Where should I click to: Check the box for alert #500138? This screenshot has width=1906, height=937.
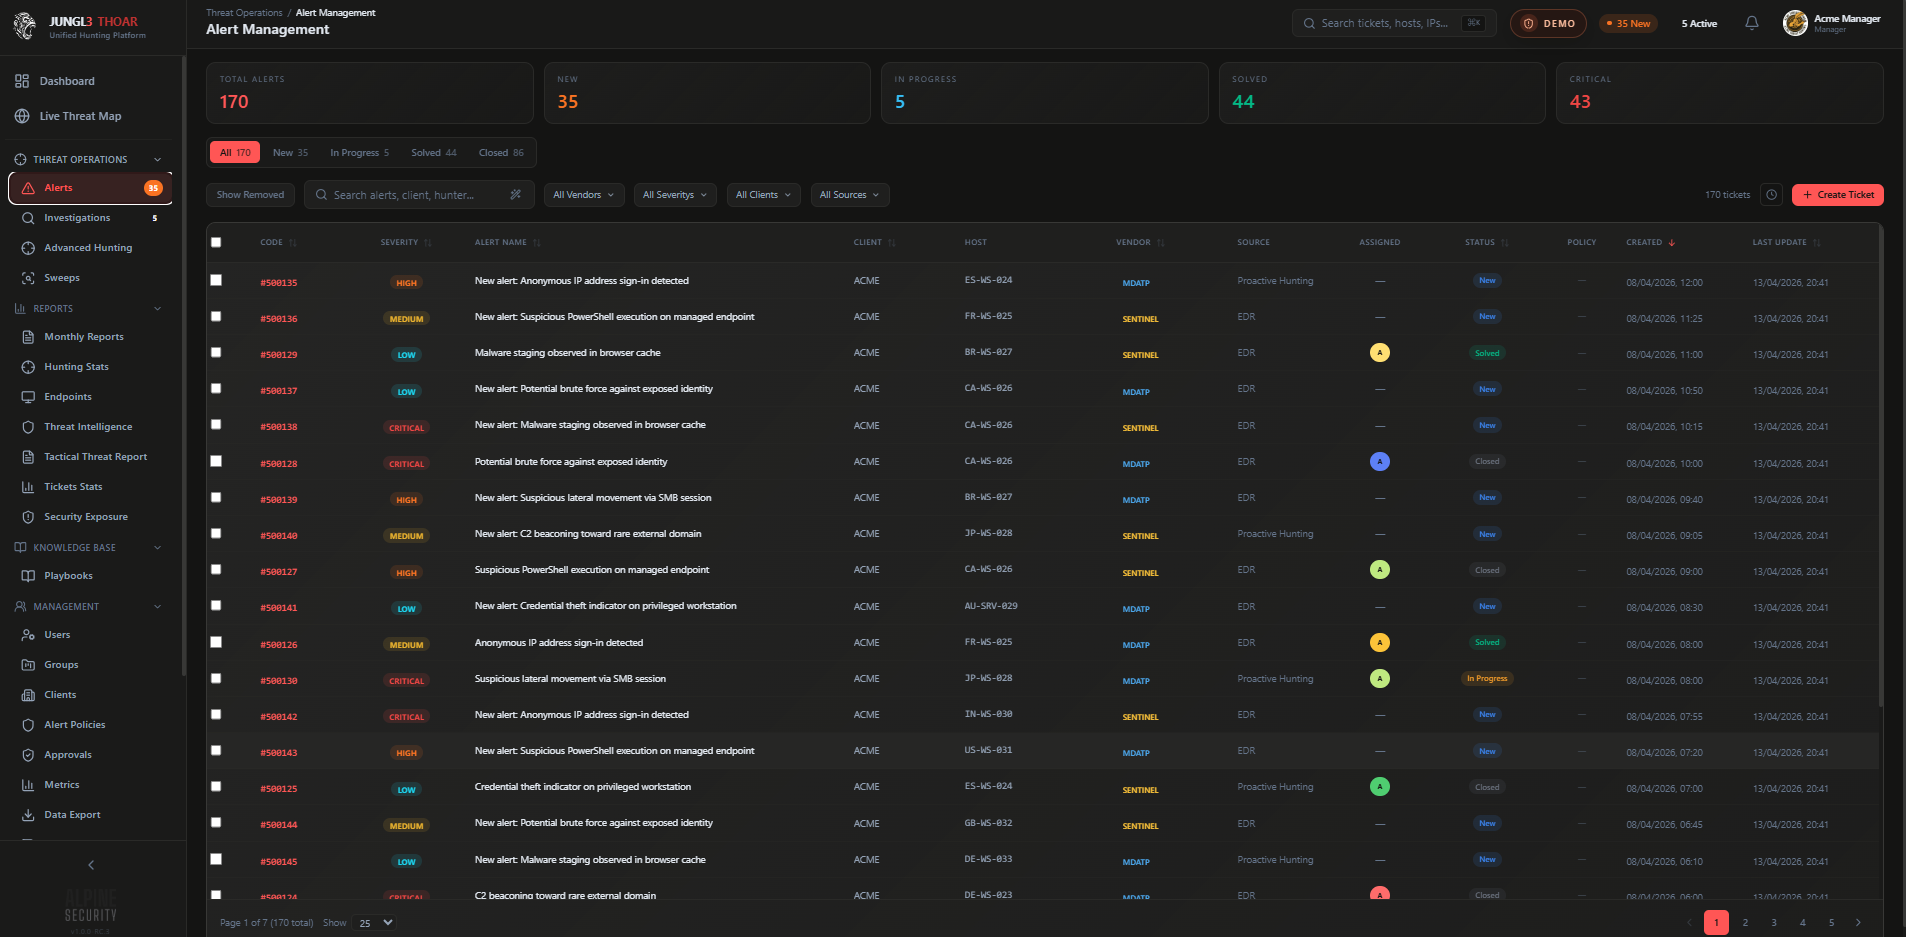[x=216, y=424]
